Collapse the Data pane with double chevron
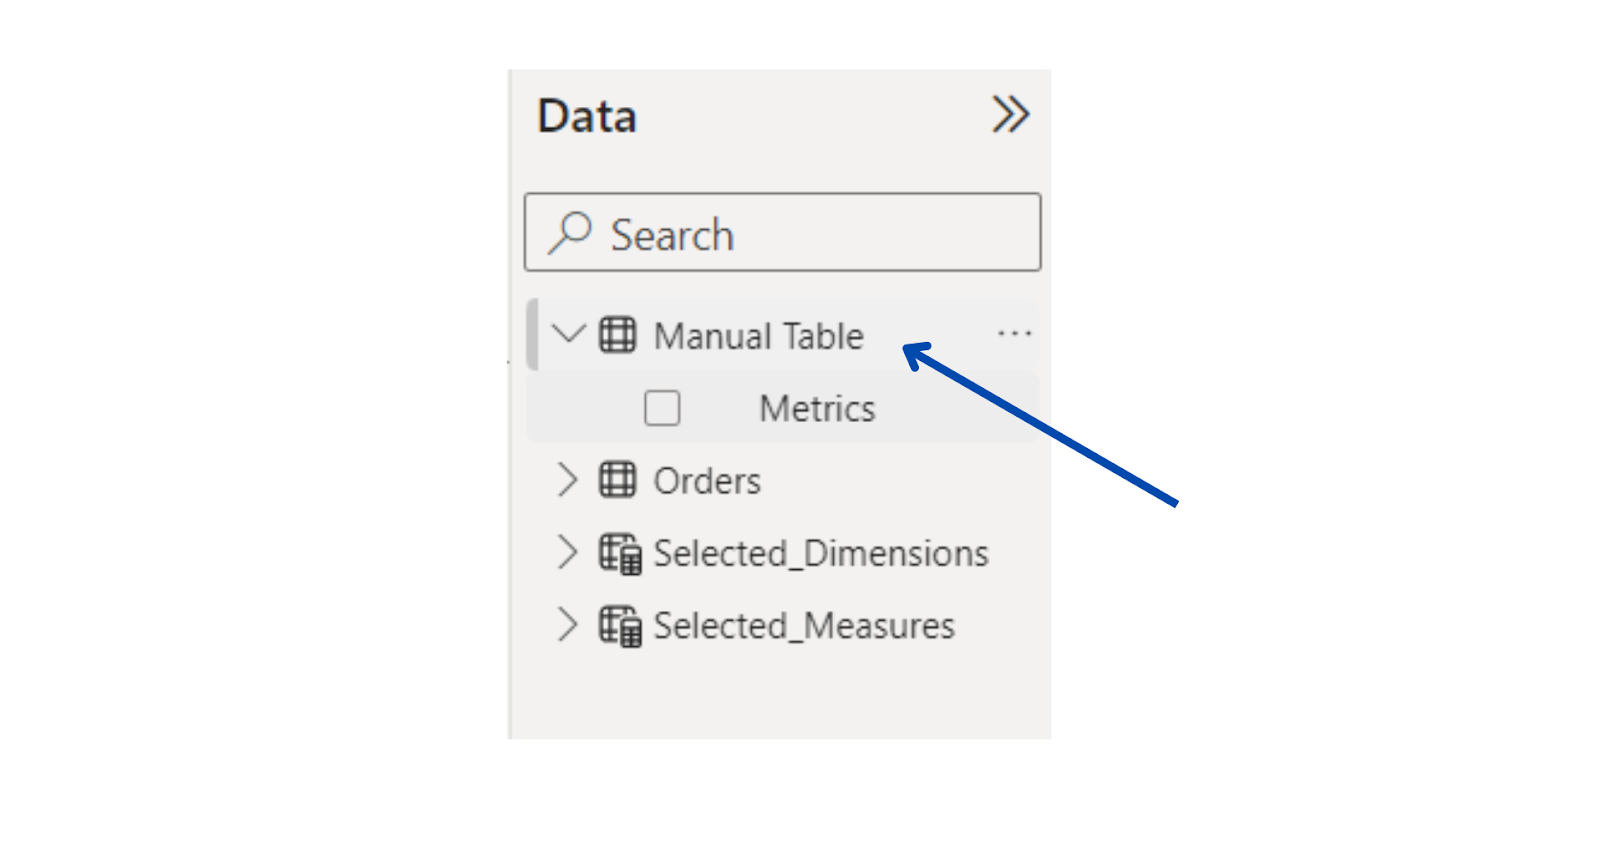1600x860 pixels. point(1010,114)
